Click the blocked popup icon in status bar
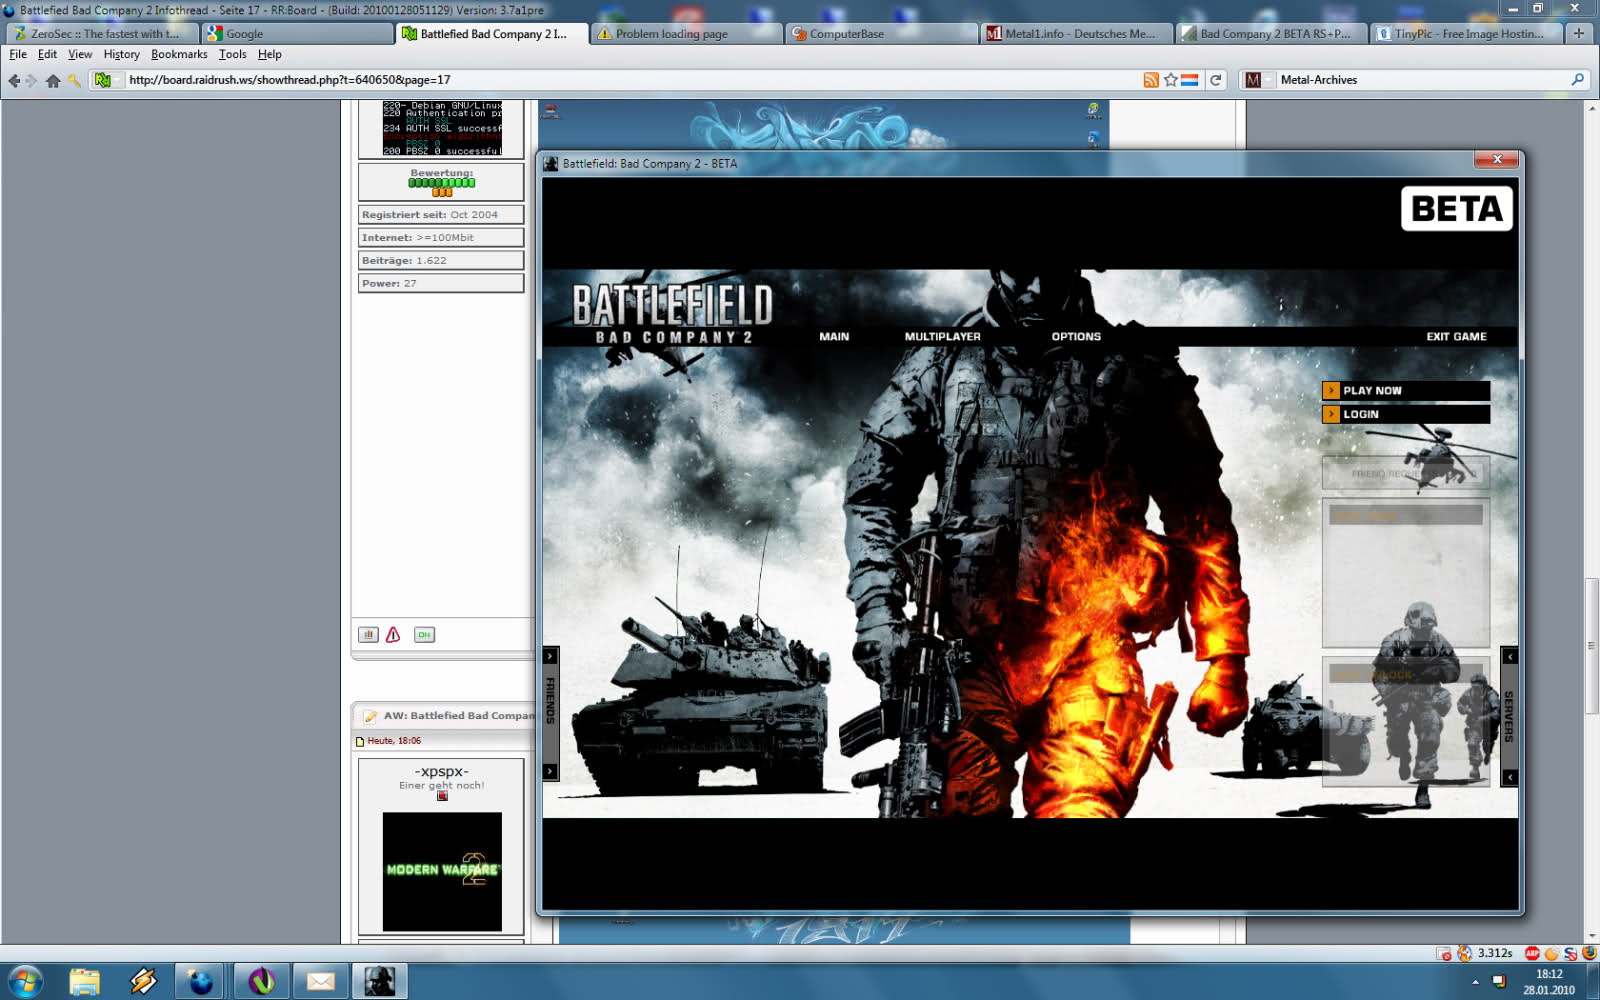 click(1444, 953)
